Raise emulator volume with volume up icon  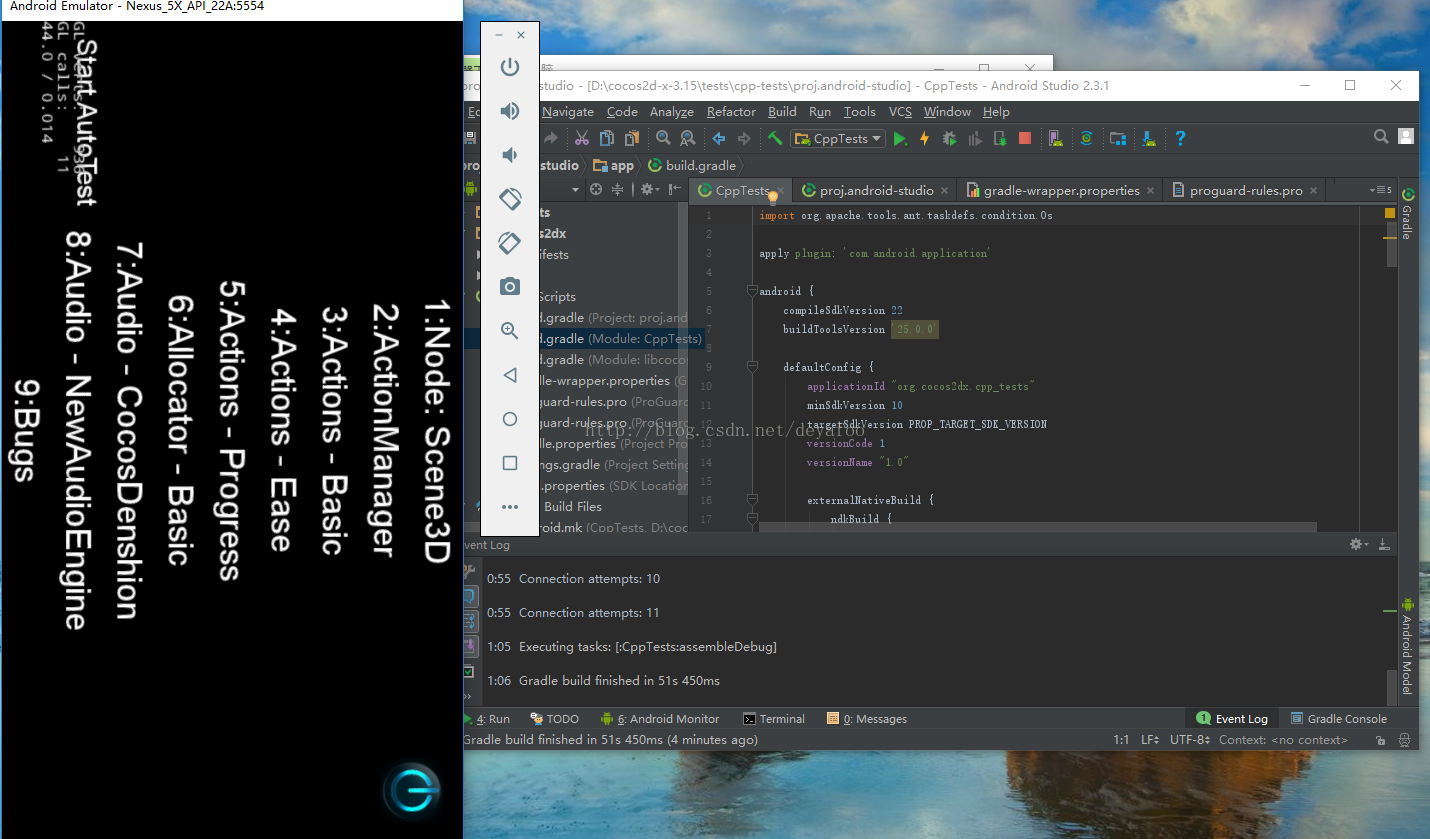(510, 111)
